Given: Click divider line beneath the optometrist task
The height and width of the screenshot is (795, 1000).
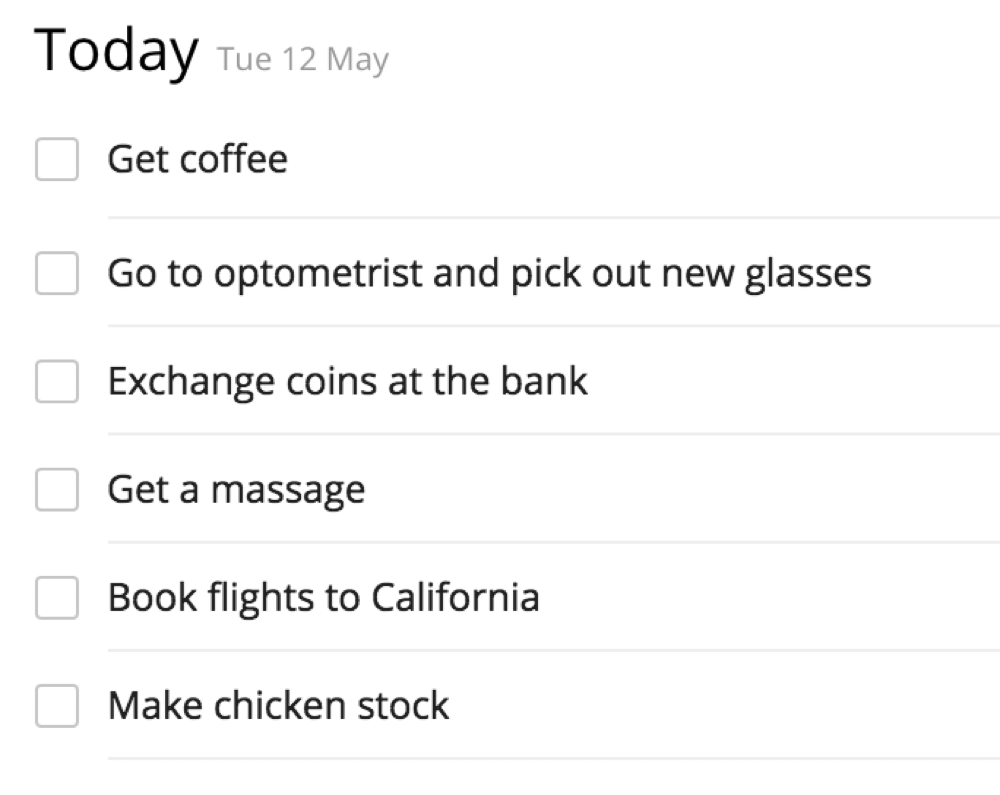Looking at the screenshot, I should (554, 326).
